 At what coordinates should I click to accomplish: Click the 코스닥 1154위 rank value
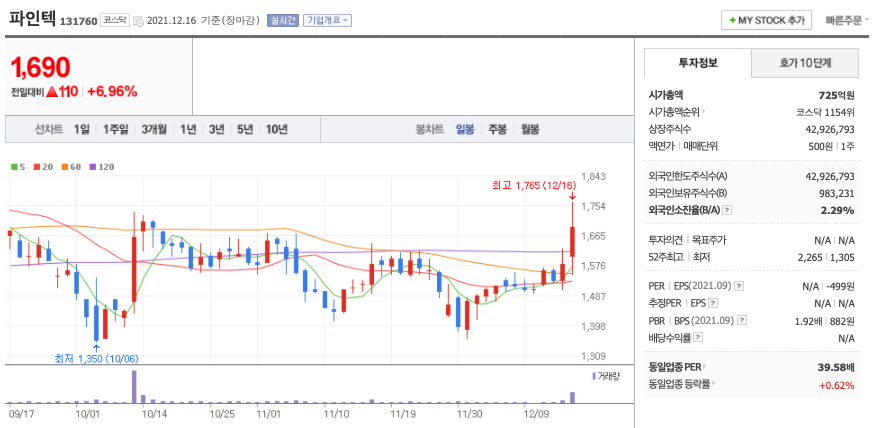coord(825,112)
